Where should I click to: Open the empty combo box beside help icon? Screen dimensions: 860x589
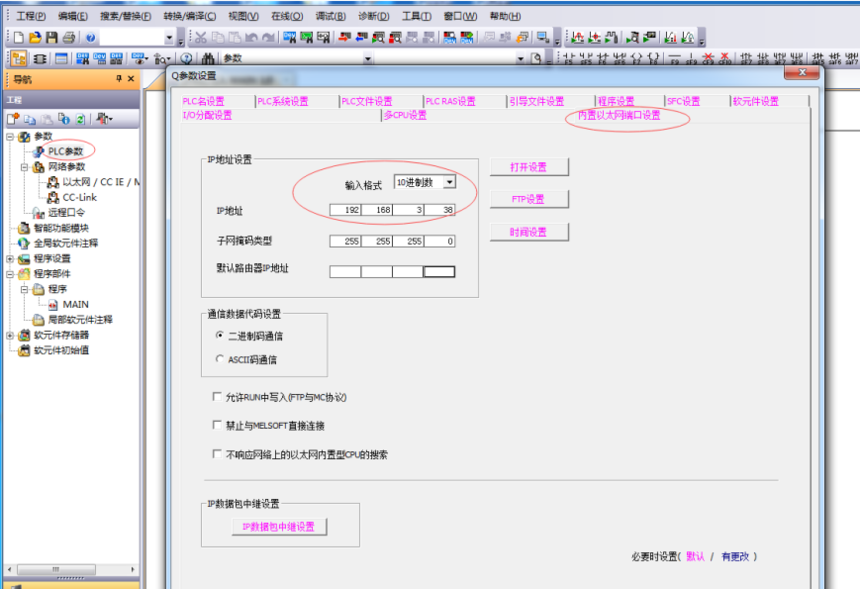click(168, 38)
